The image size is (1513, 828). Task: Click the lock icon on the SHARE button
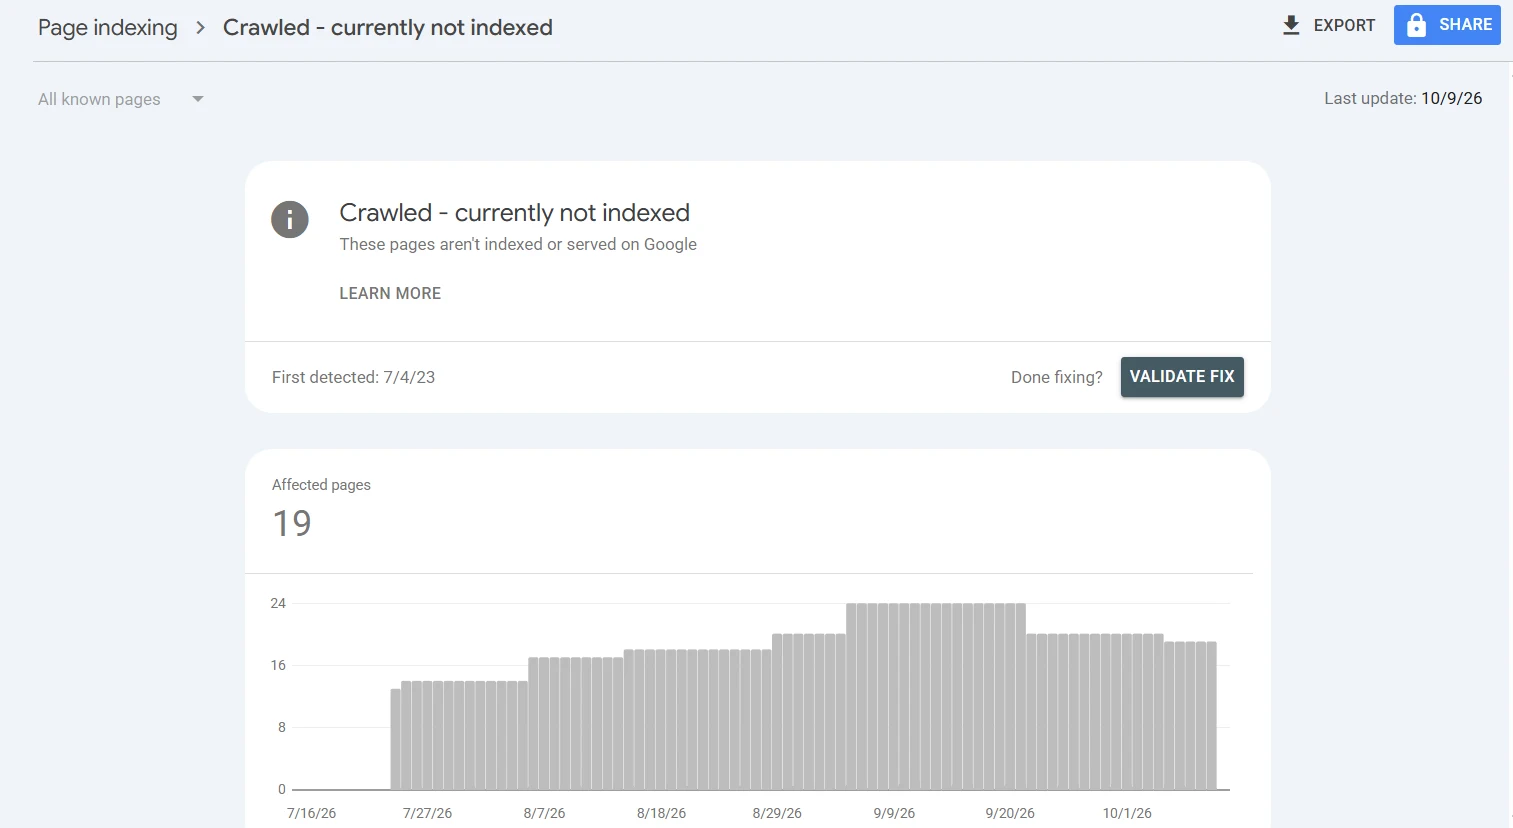click(1416, 25)
